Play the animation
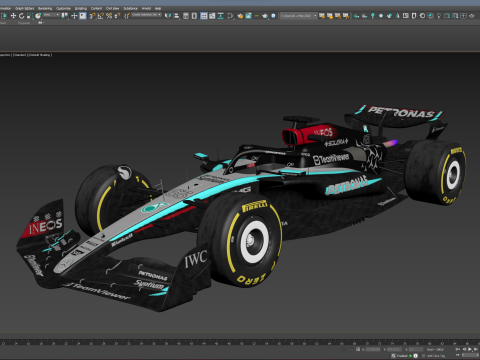 470,349
